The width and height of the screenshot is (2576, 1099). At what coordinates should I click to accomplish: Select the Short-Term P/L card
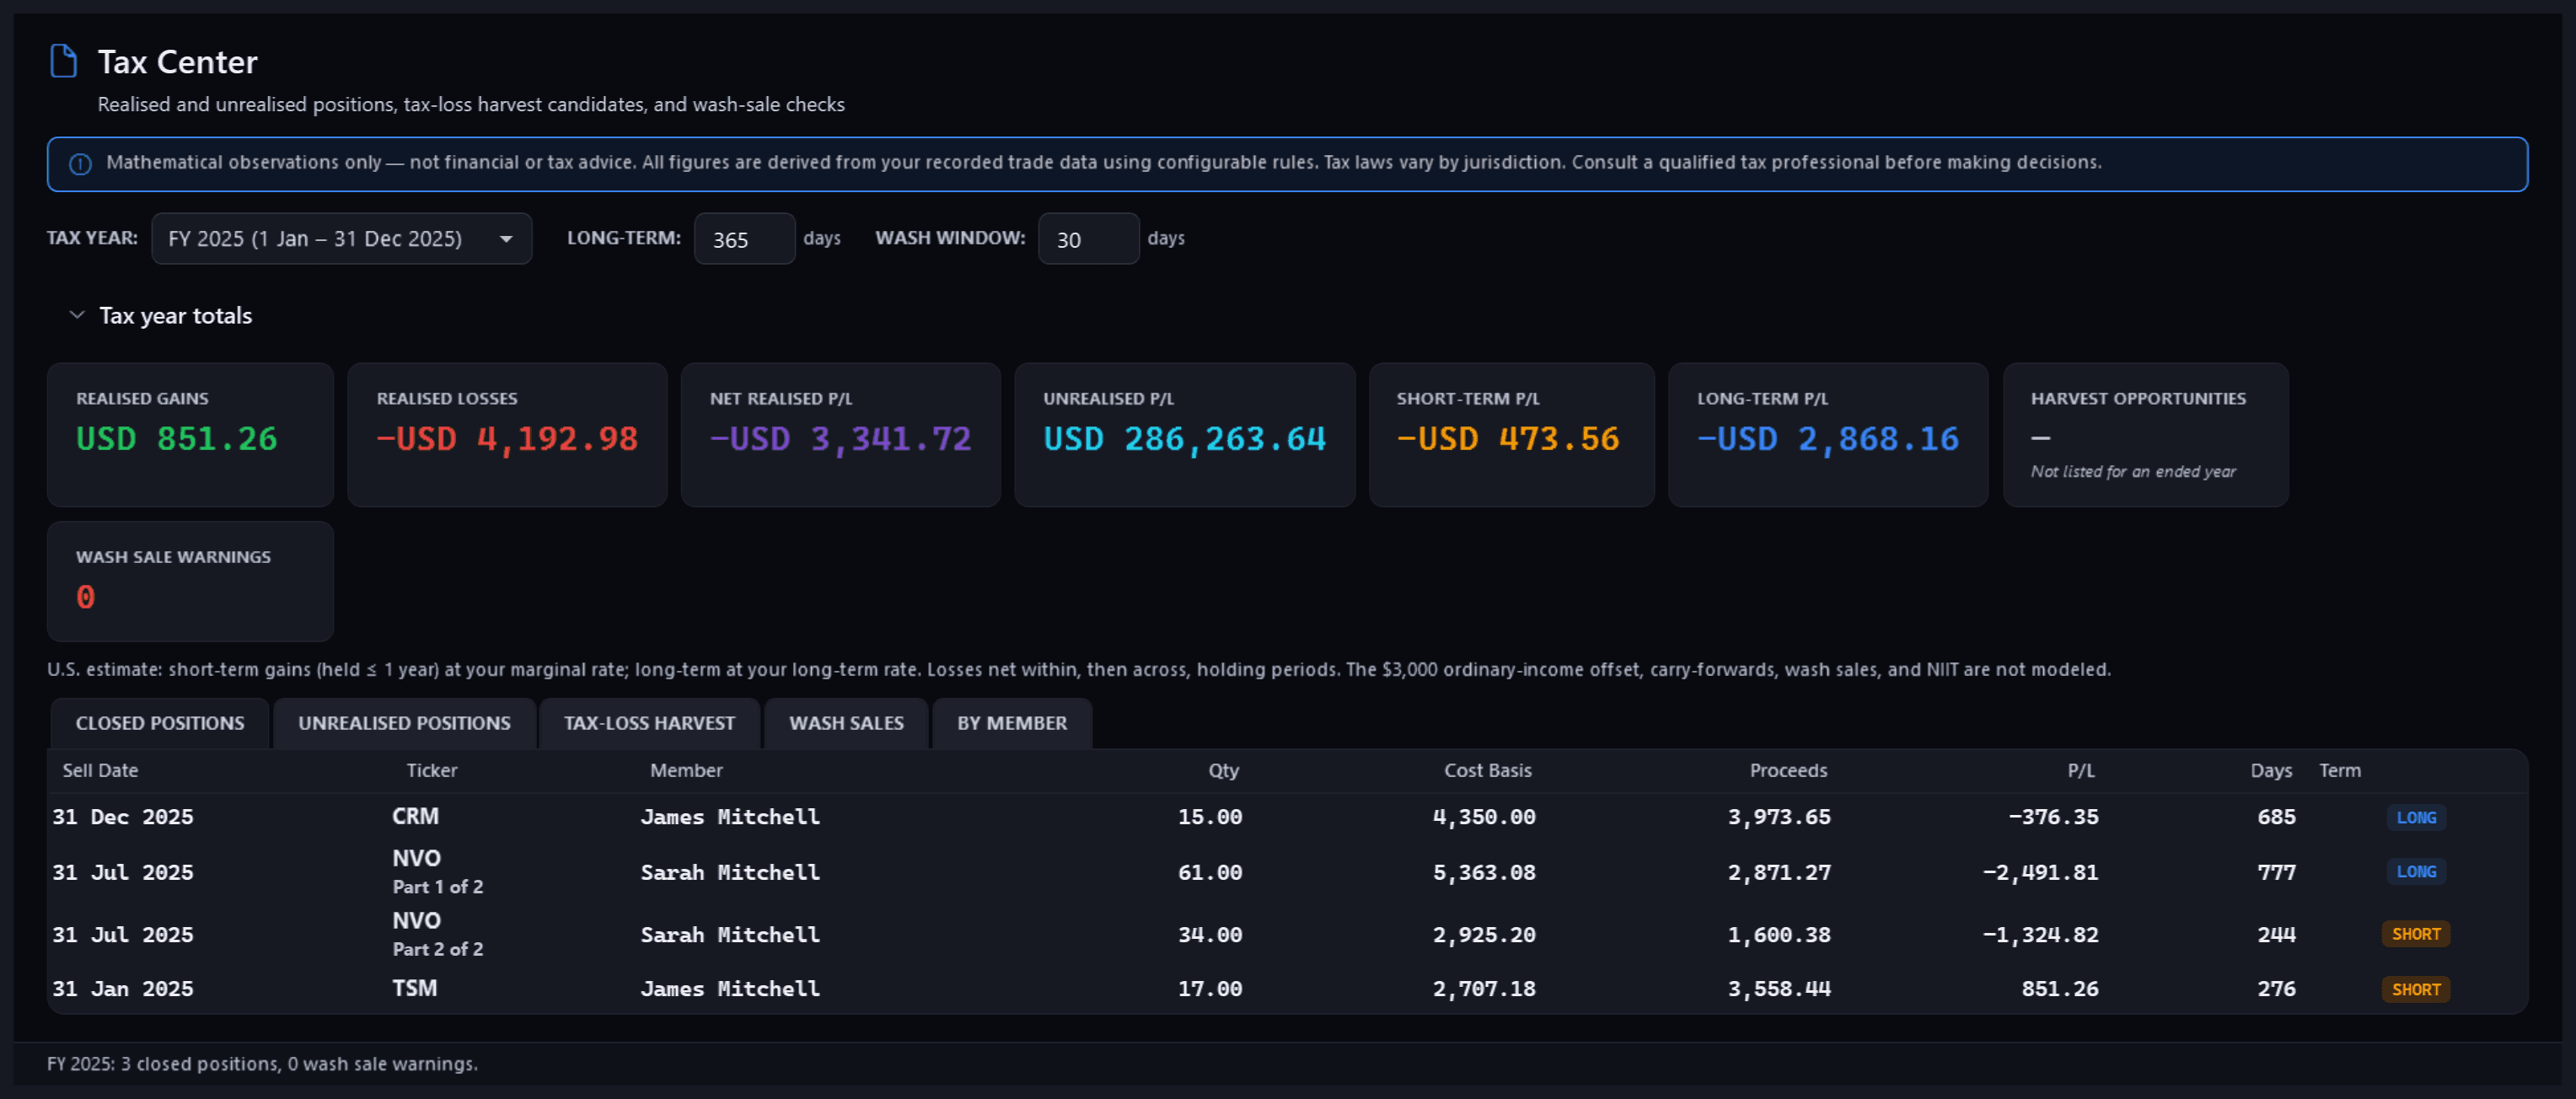point(1511,435)
